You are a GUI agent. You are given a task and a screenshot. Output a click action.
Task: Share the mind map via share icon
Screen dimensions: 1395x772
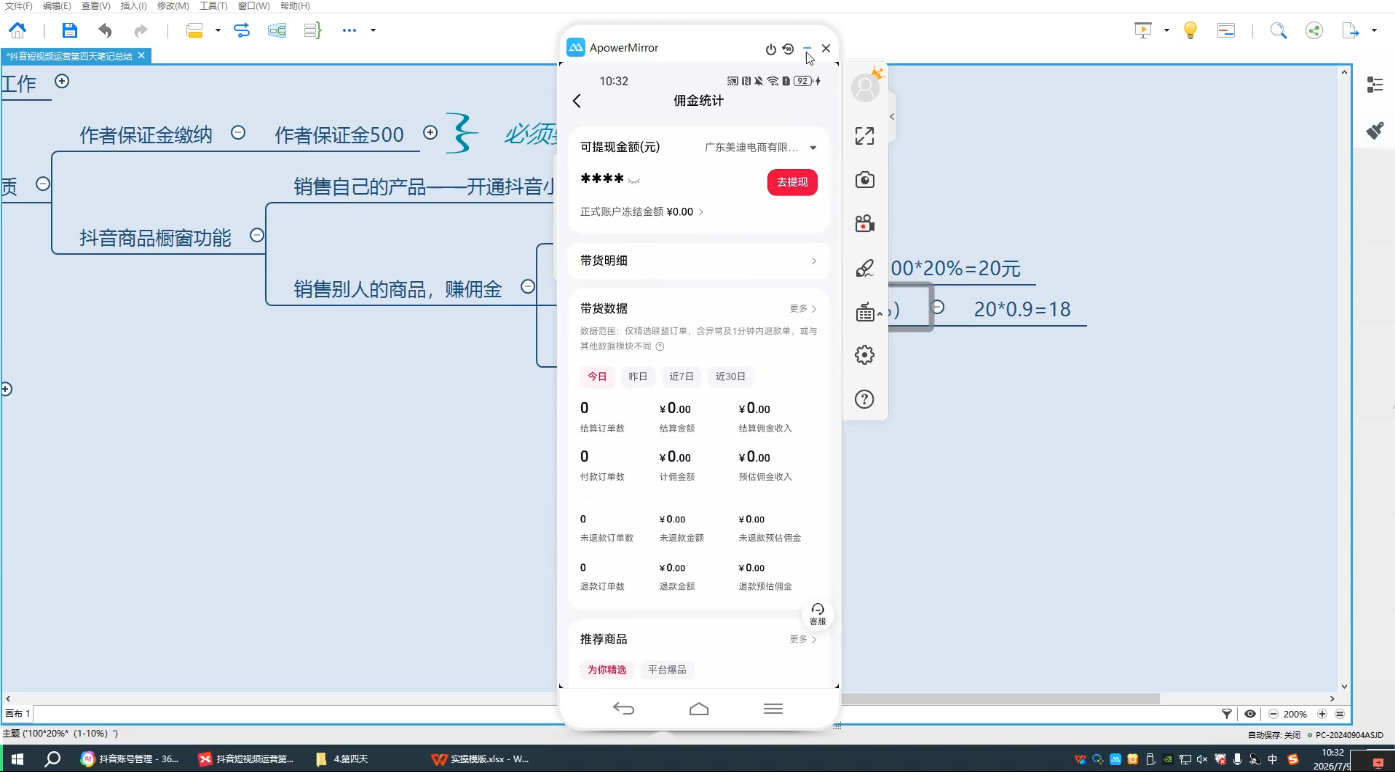pos(1314,30)
